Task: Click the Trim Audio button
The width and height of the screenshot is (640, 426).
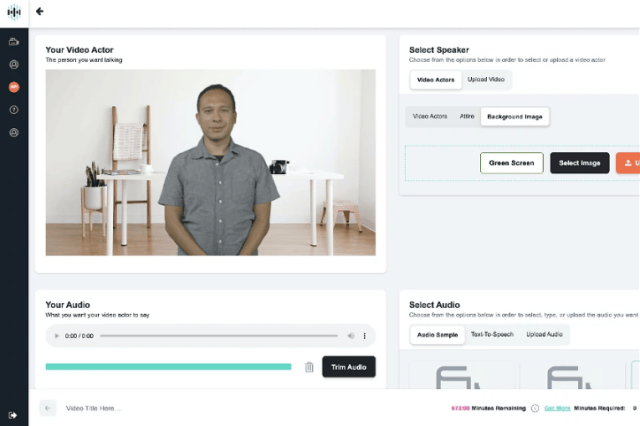Action: point(349,367)
